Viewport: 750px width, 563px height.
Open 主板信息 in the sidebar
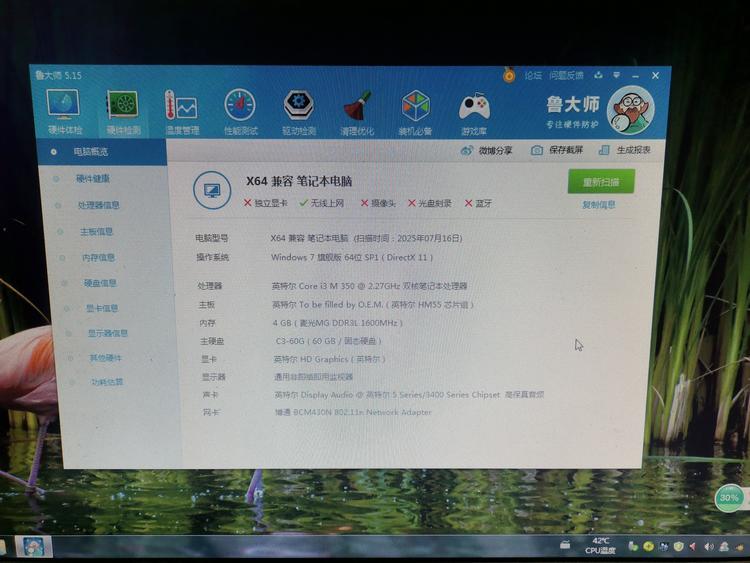pyautogui.click(x=96, y=232)
